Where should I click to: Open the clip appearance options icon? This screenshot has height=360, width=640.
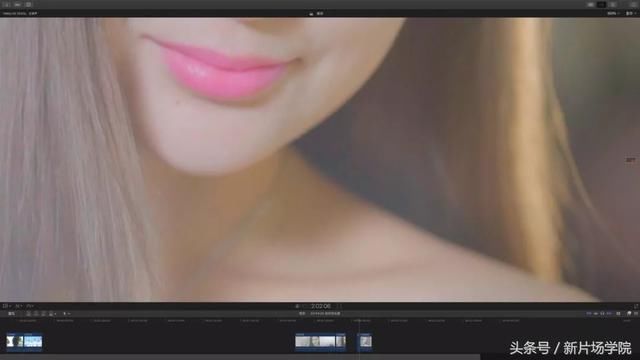(x=619, y=313)
